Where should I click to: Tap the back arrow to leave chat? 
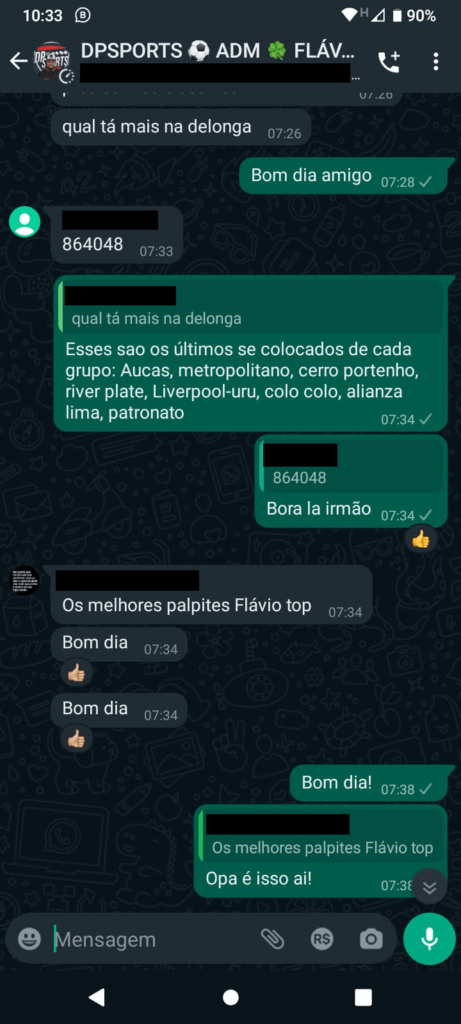point(18,61)
